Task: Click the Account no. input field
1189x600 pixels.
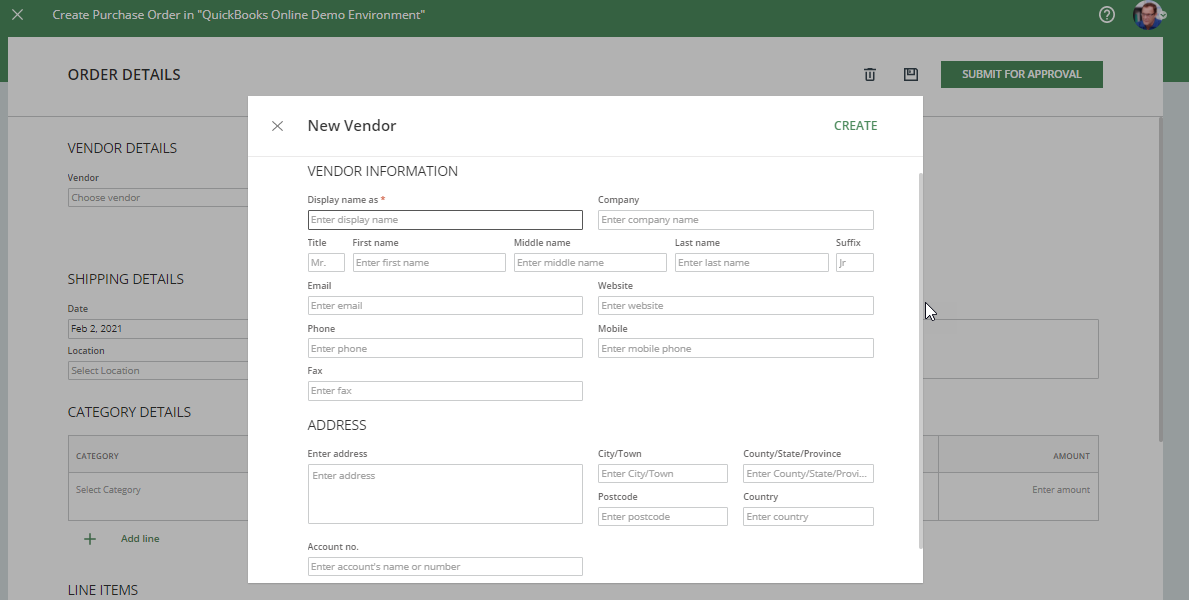Action: pyautogui.click(x=445, y=567)
